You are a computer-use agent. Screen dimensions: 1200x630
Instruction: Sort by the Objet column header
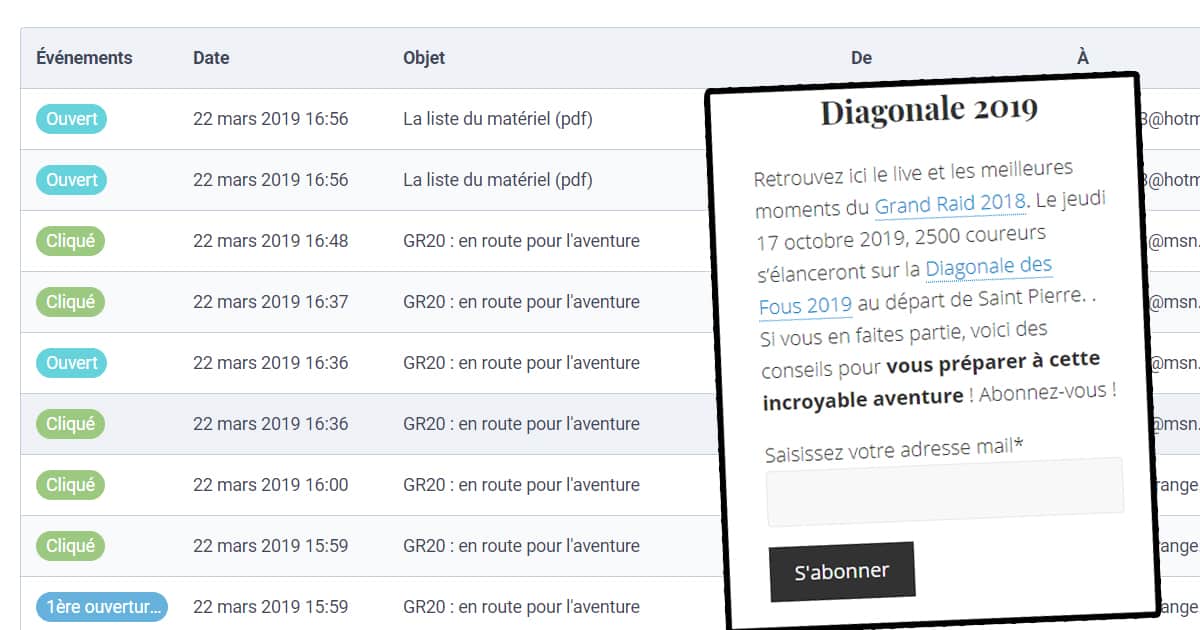(x=424, y=58)
